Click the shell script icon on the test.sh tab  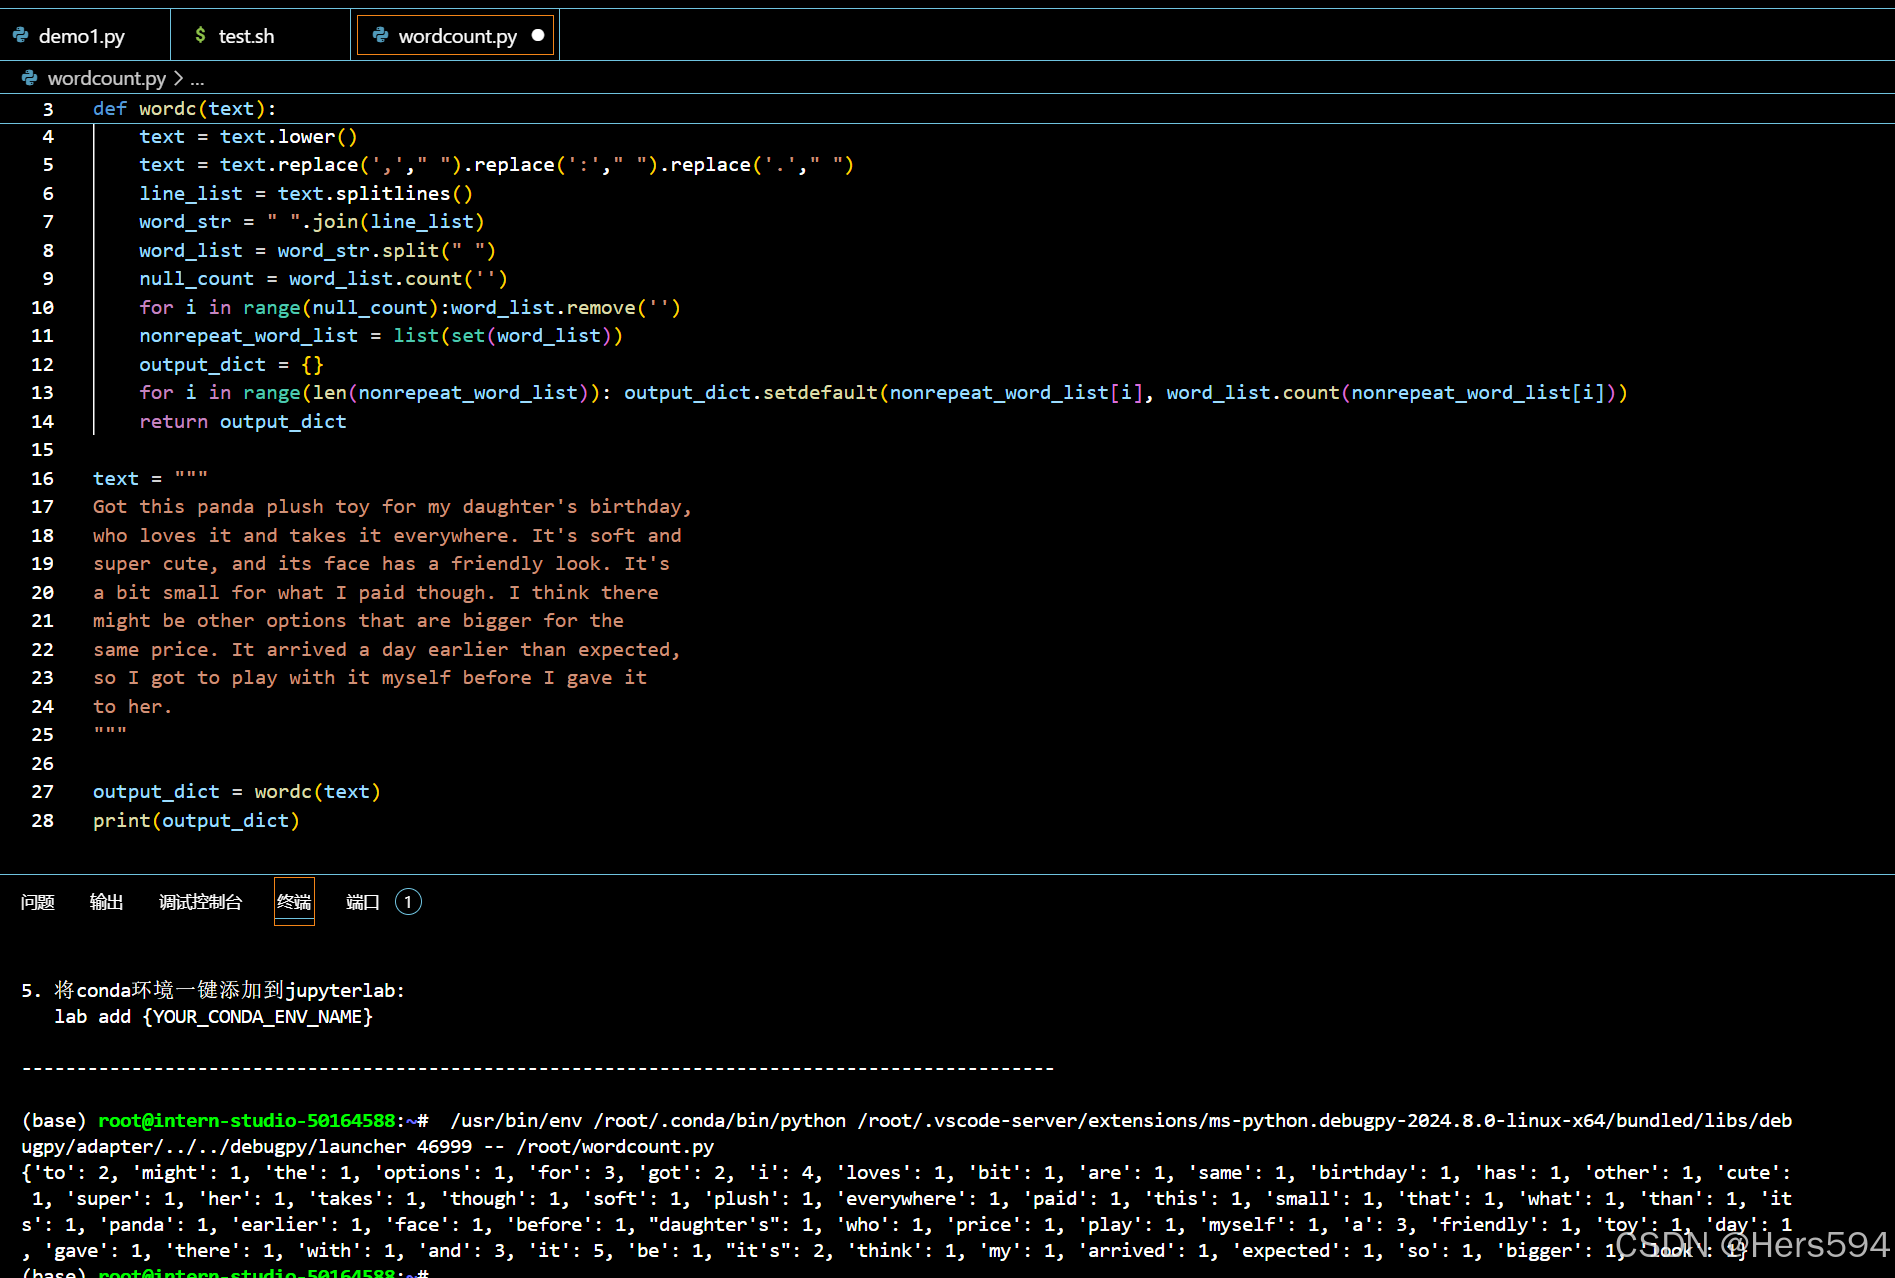pos(198,34)
